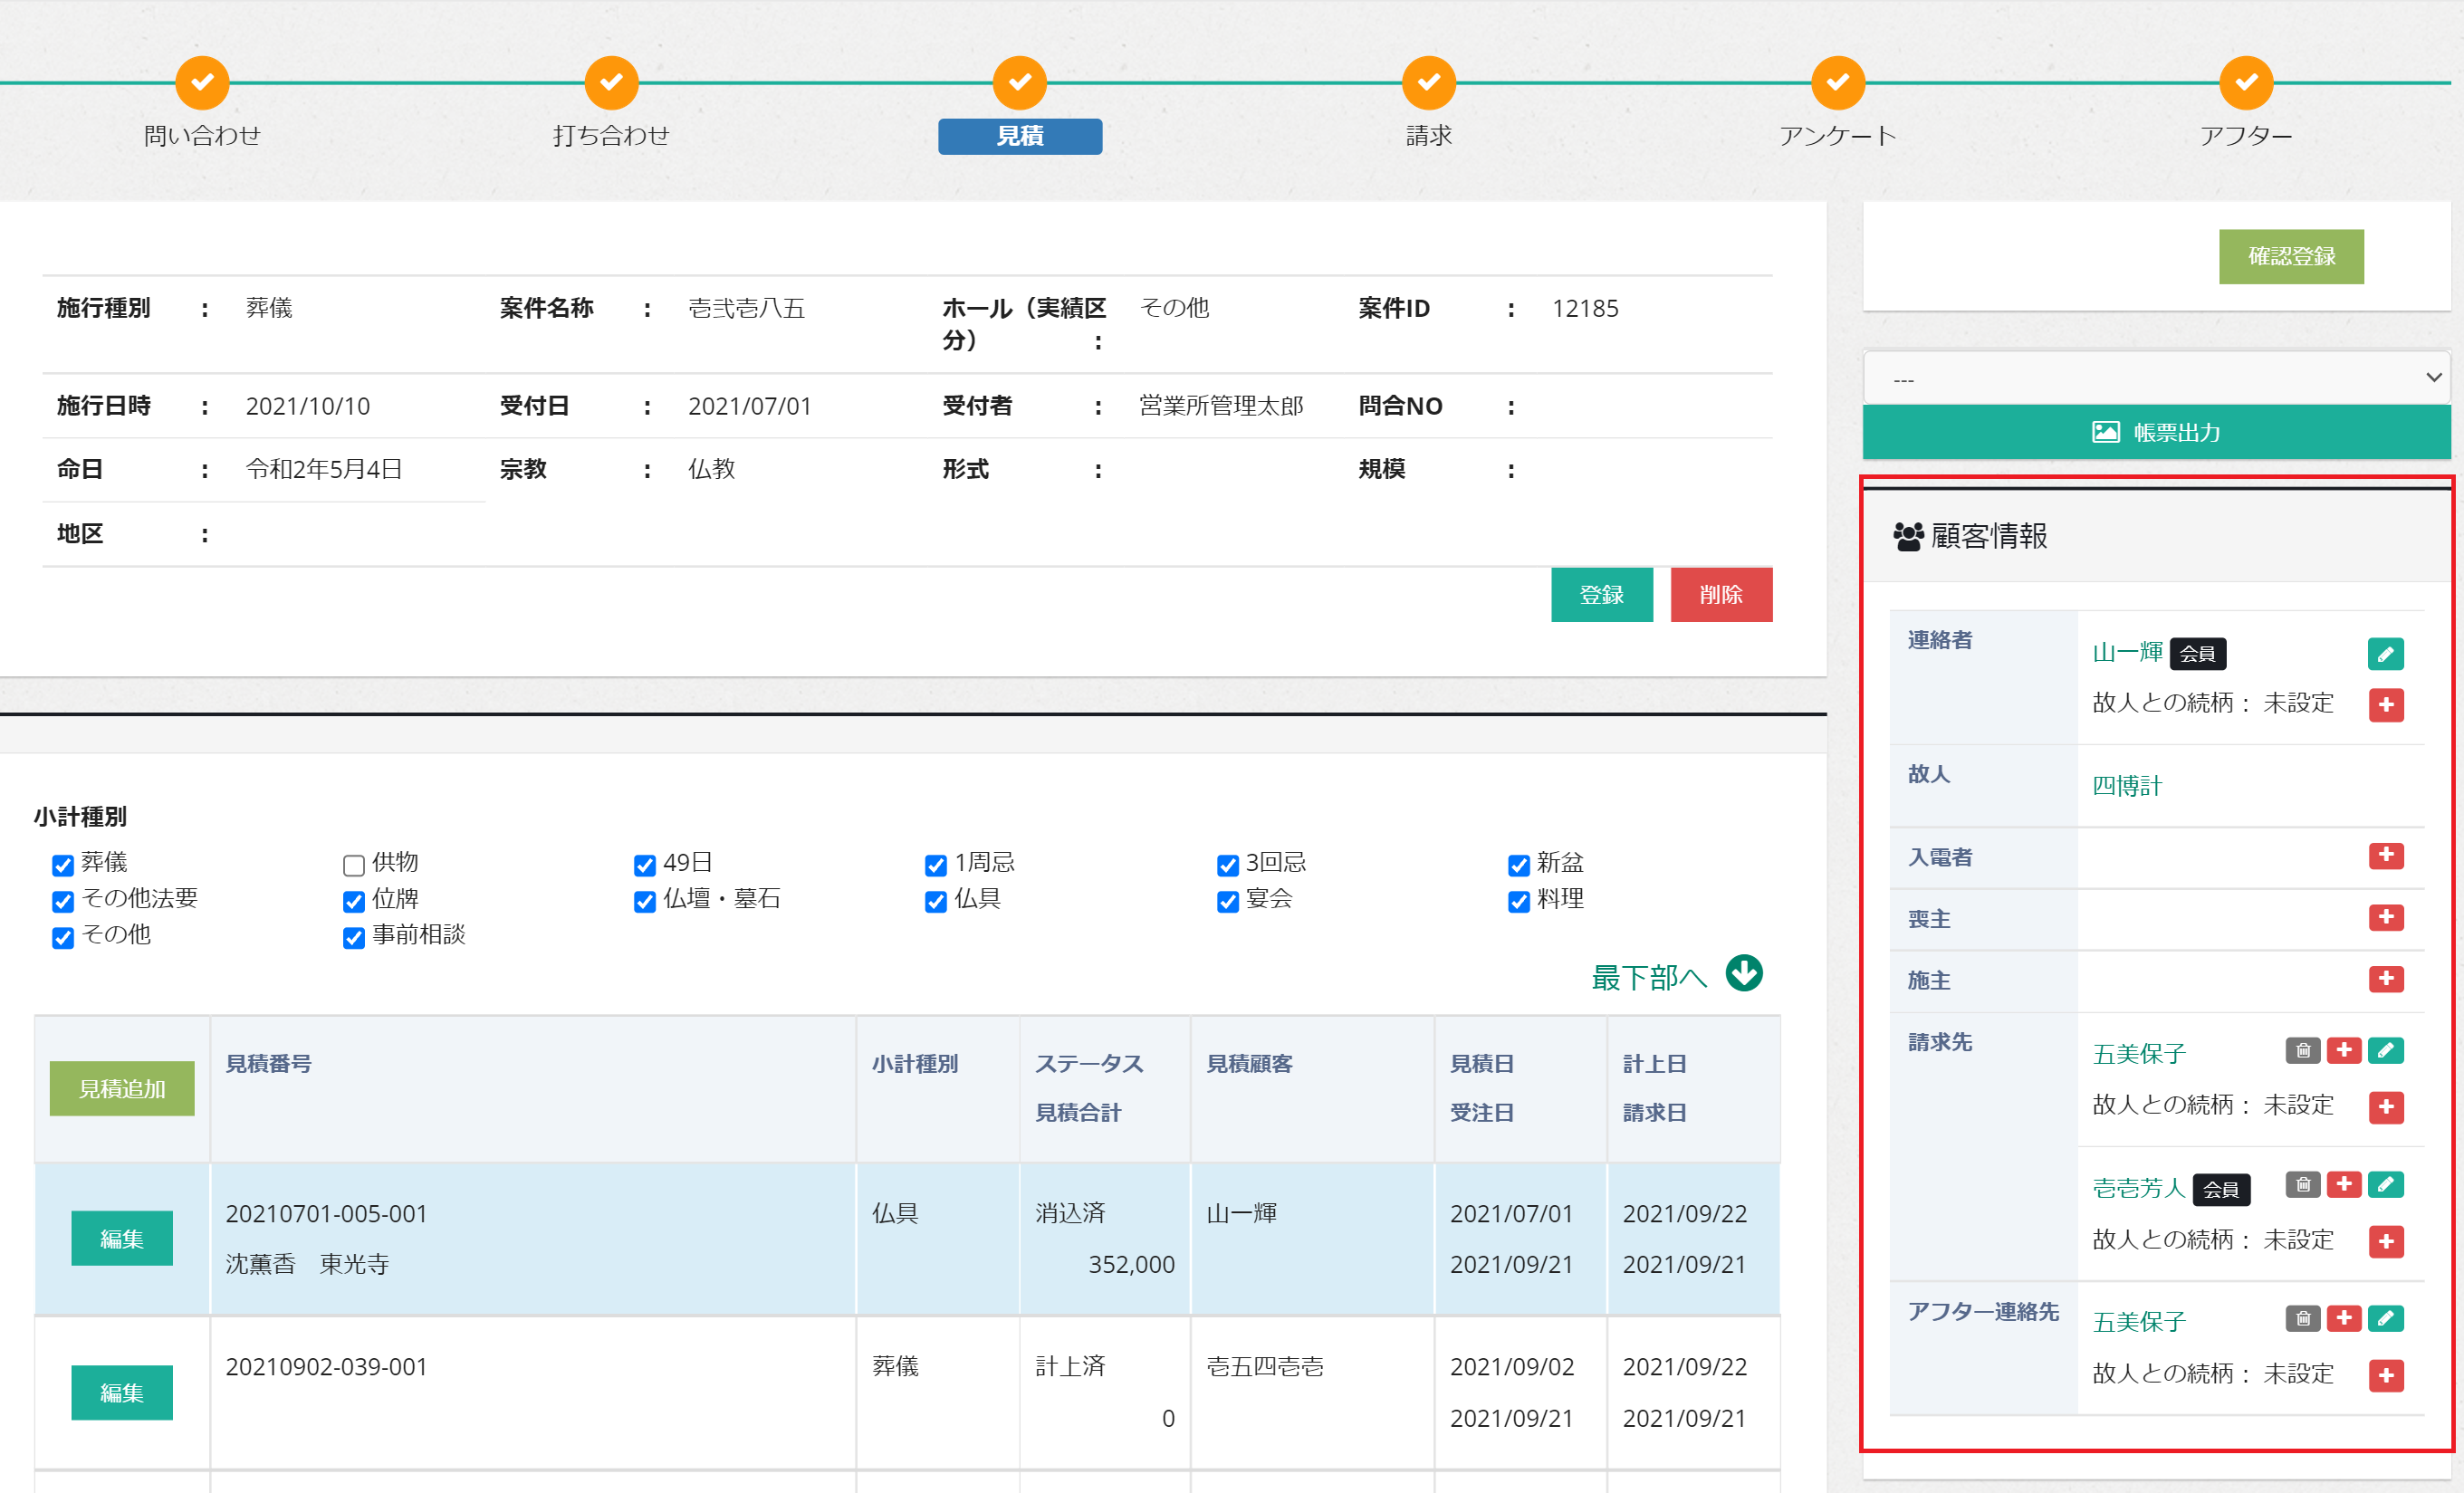This screenshot has height=1493, width=2464.
Task: Click the trash icon in アフター連絡先 row
Action: point(2302,1319)
